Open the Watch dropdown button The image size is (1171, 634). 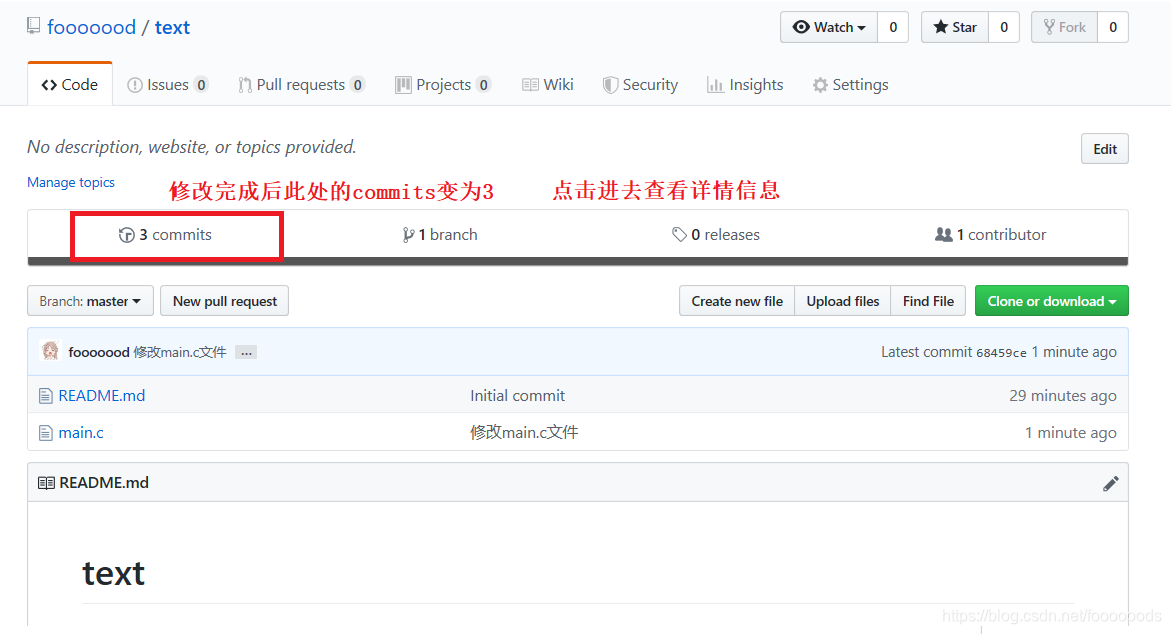[x=829, y=28]
